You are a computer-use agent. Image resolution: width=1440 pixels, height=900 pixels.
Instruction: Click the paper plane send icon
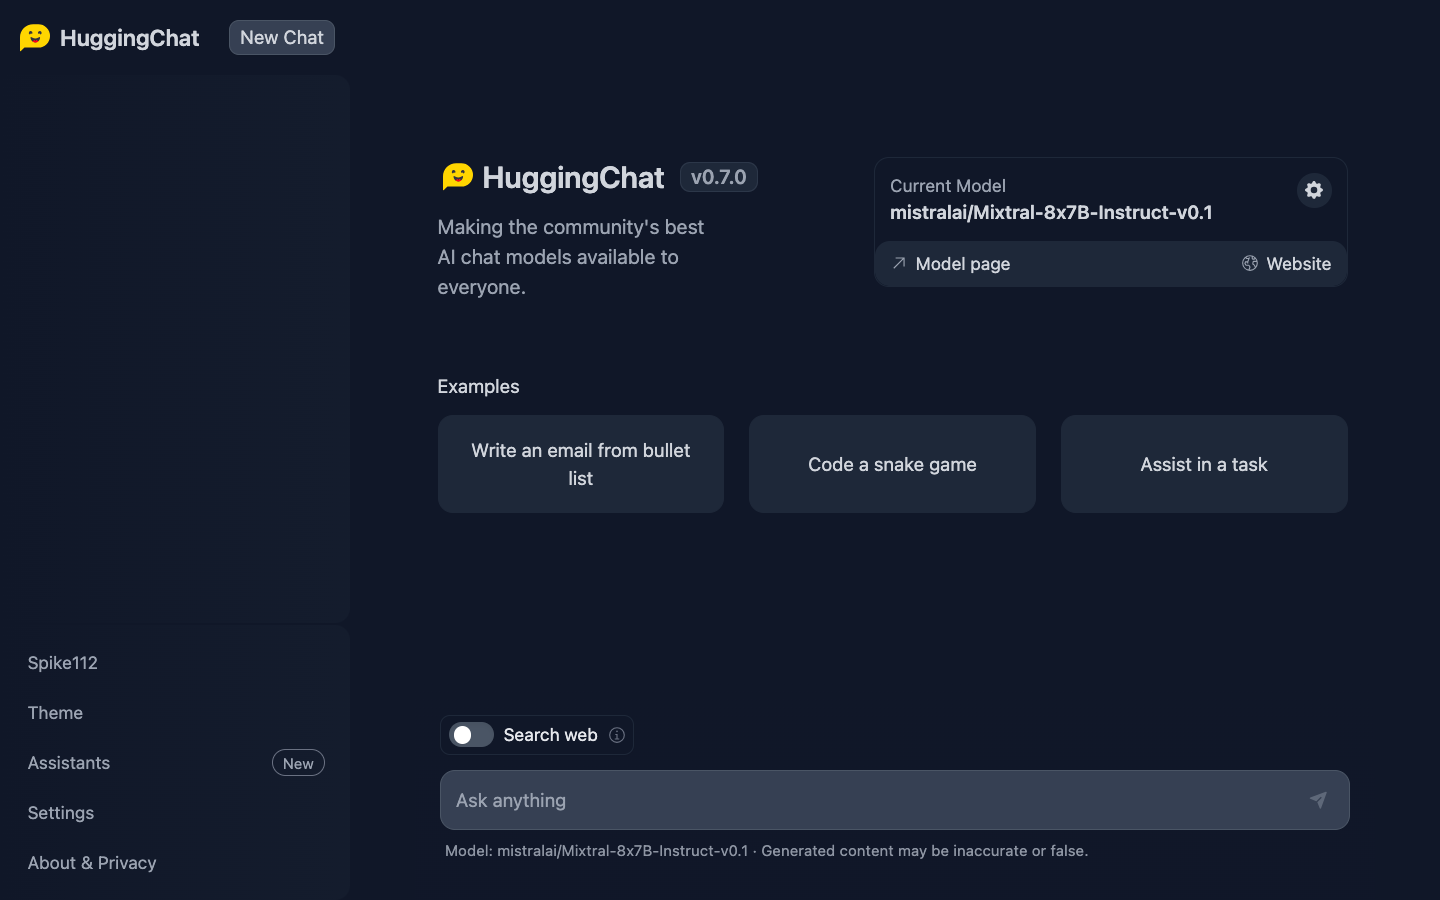tap(1318, 800)
